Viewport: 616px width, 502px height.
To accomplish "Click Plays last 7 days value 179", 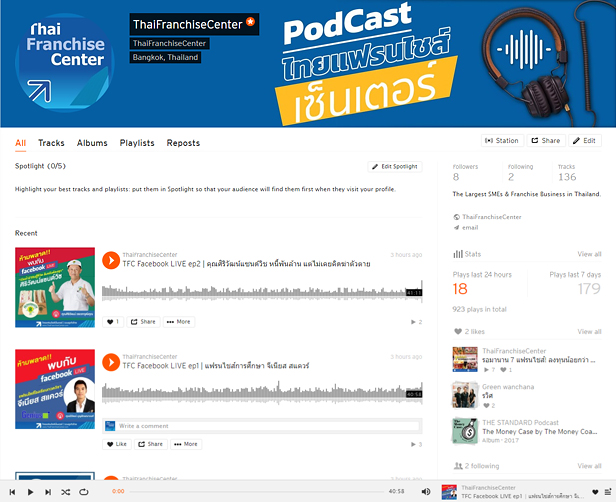I will 589,289.
